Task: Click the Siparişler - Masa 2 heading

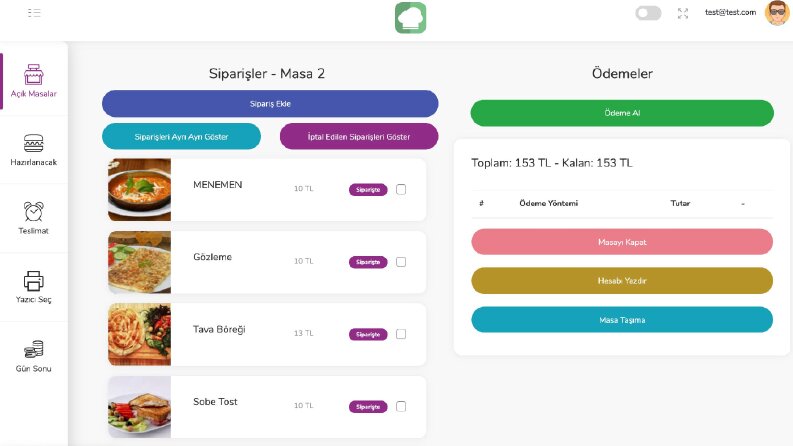Action: (x=267, y=74)
